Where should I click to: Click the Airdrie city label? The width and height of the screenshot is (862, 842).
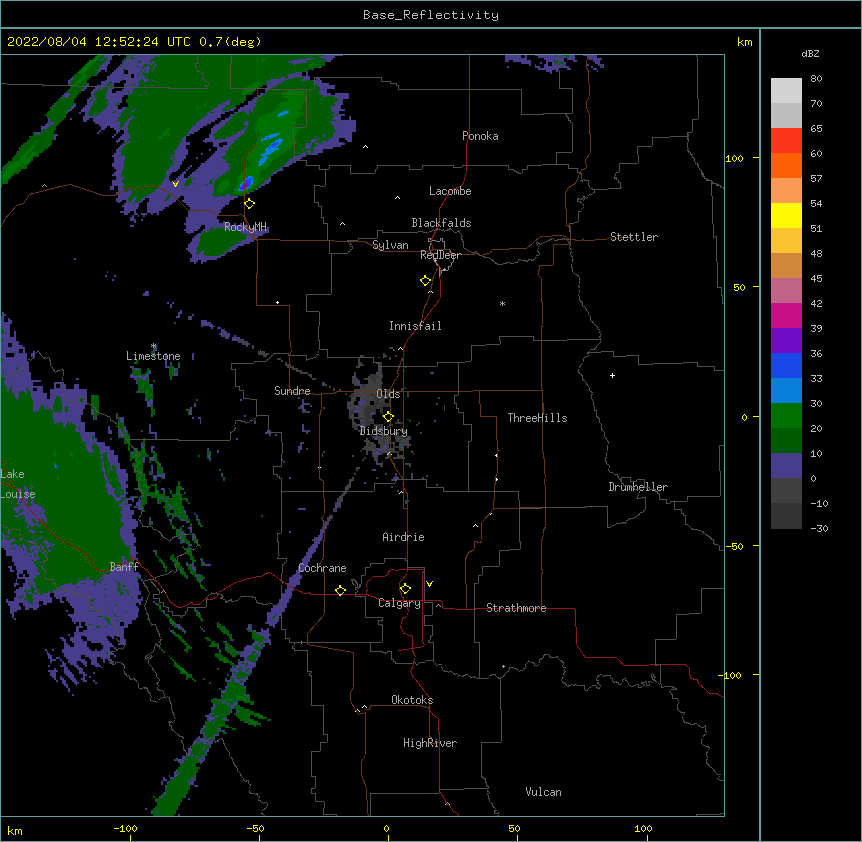tap(403, 537)
